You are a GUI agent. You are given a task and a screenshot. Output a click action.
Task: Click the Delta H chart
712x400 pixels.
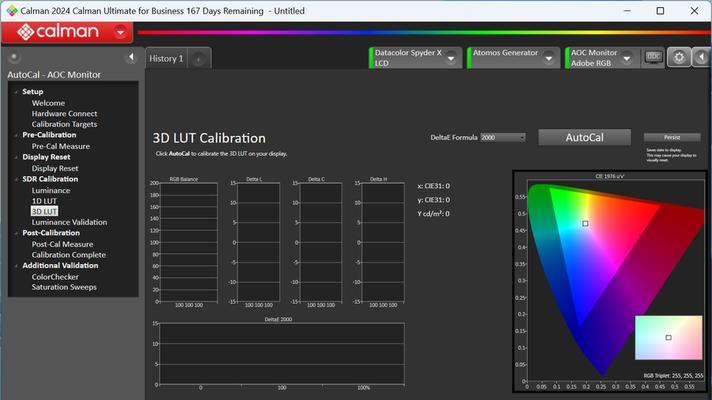point(383,242)
